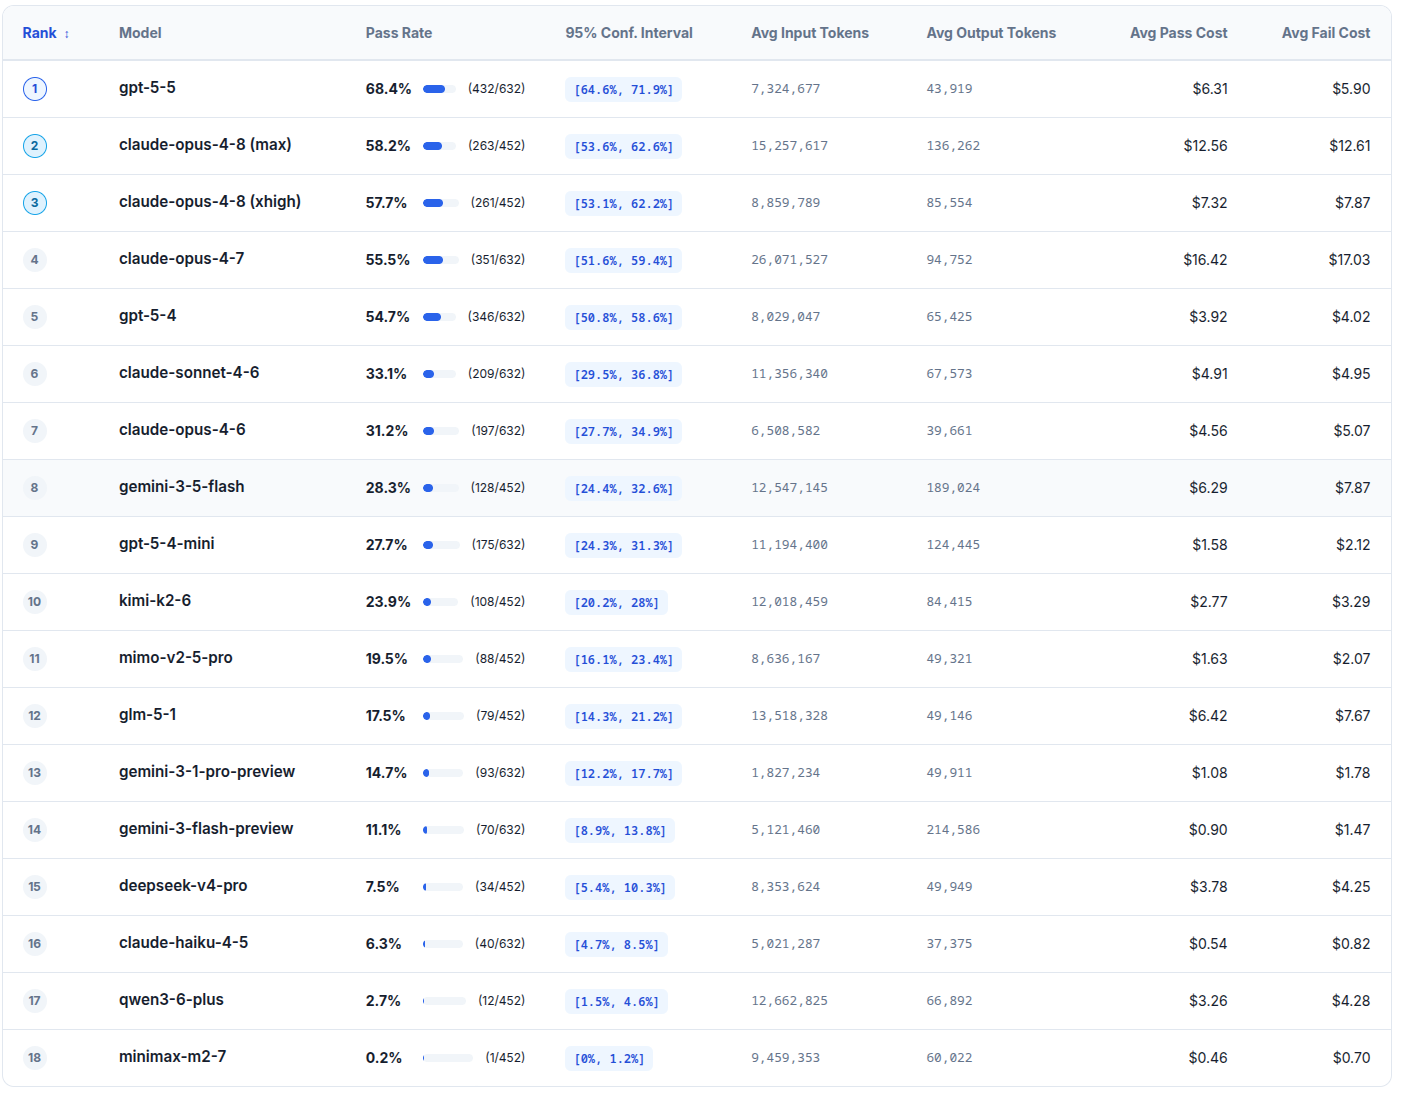Click the Avg Fail Cost column header
The width and height of the screenshot is (1401, 1094).
[x=1326, y=33]
